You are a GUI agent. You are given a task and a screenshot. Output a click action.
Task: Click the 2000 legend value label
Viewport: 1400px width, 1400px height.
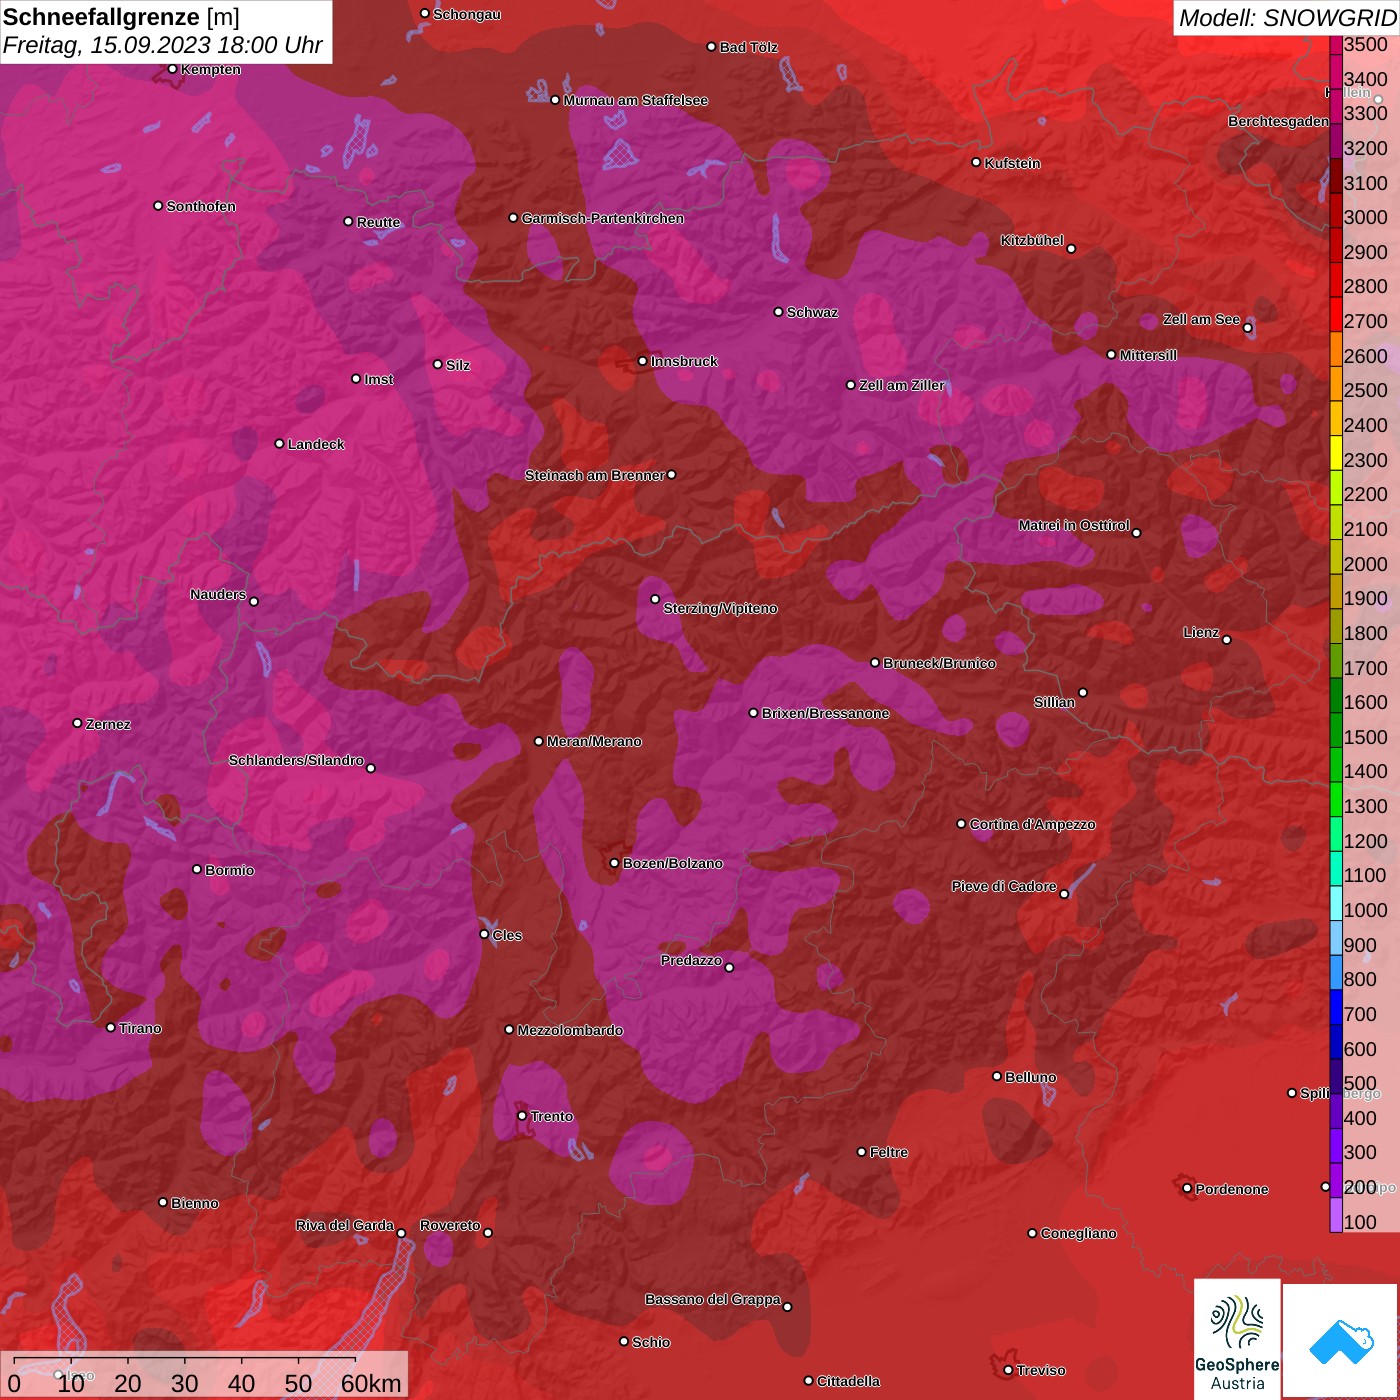1366,564
